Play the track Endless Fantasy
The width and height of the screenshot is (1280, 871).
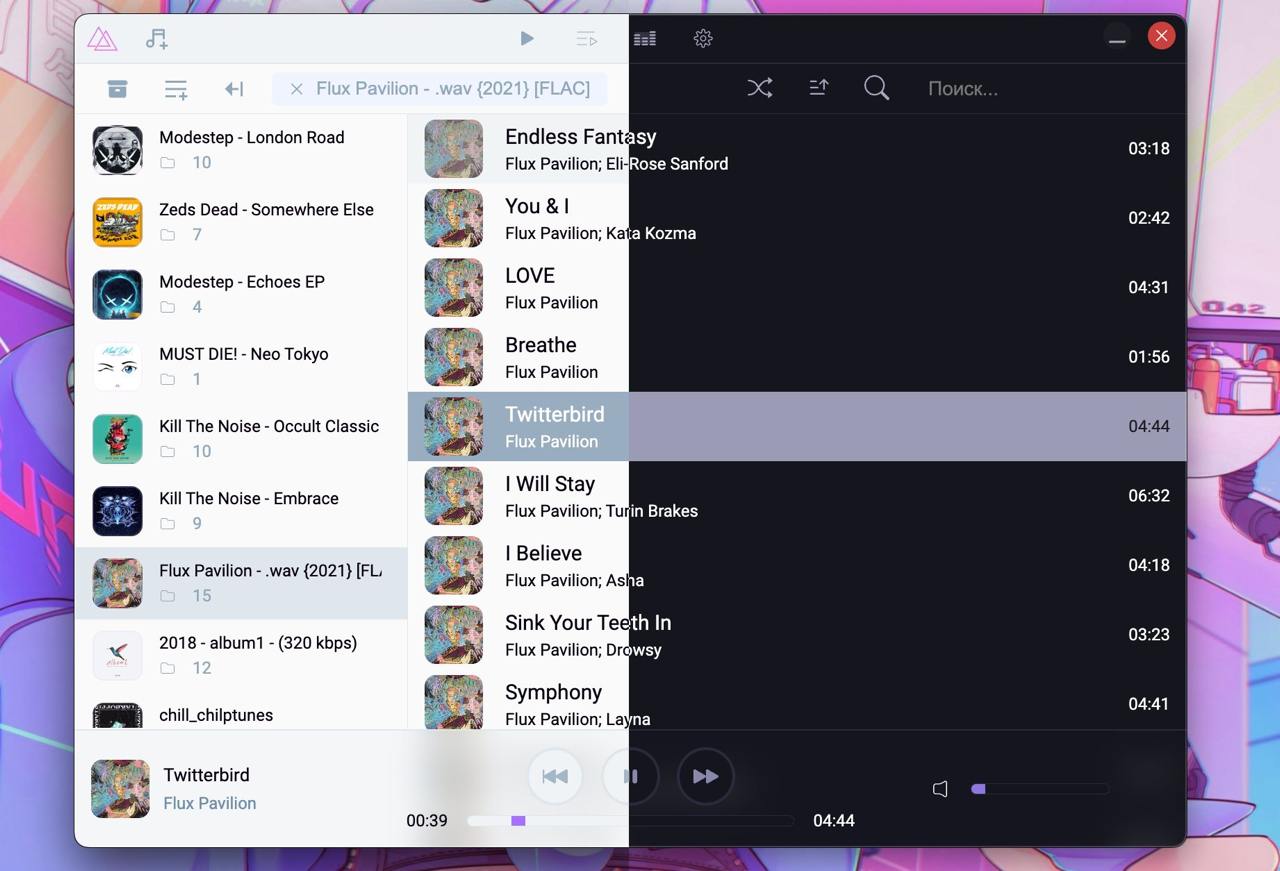[x=797, y=149]
